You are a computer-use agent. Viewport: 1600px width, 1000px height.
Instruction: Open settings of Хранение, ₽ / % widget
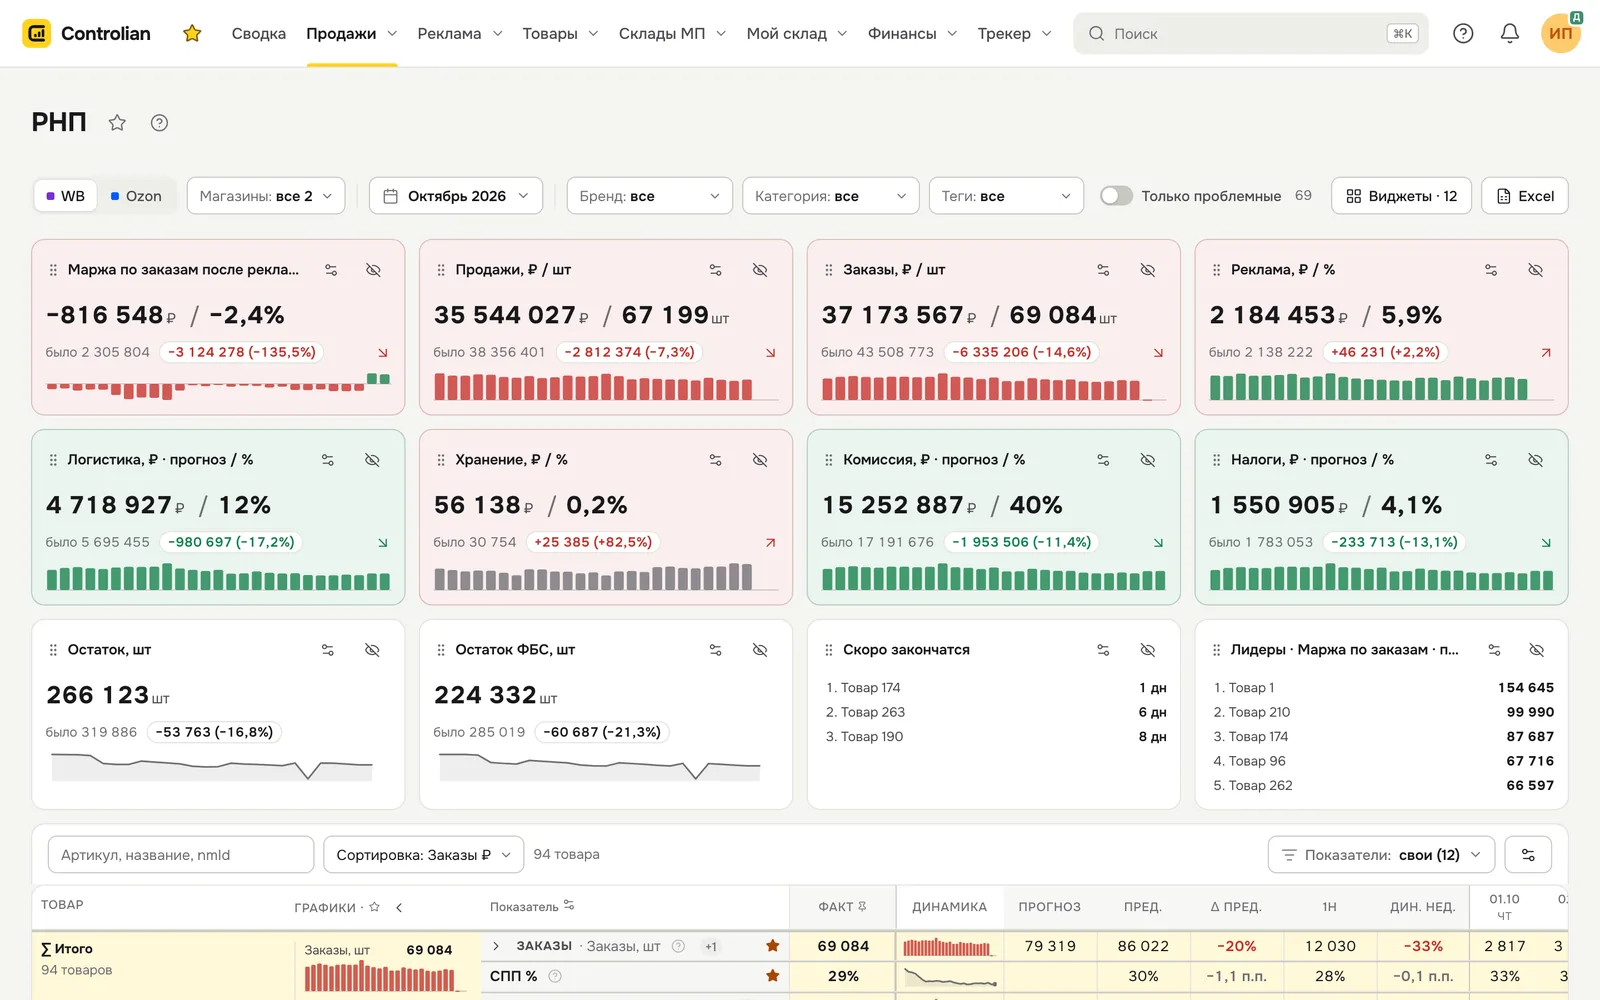pyautogui.click(x=716, y=460)
